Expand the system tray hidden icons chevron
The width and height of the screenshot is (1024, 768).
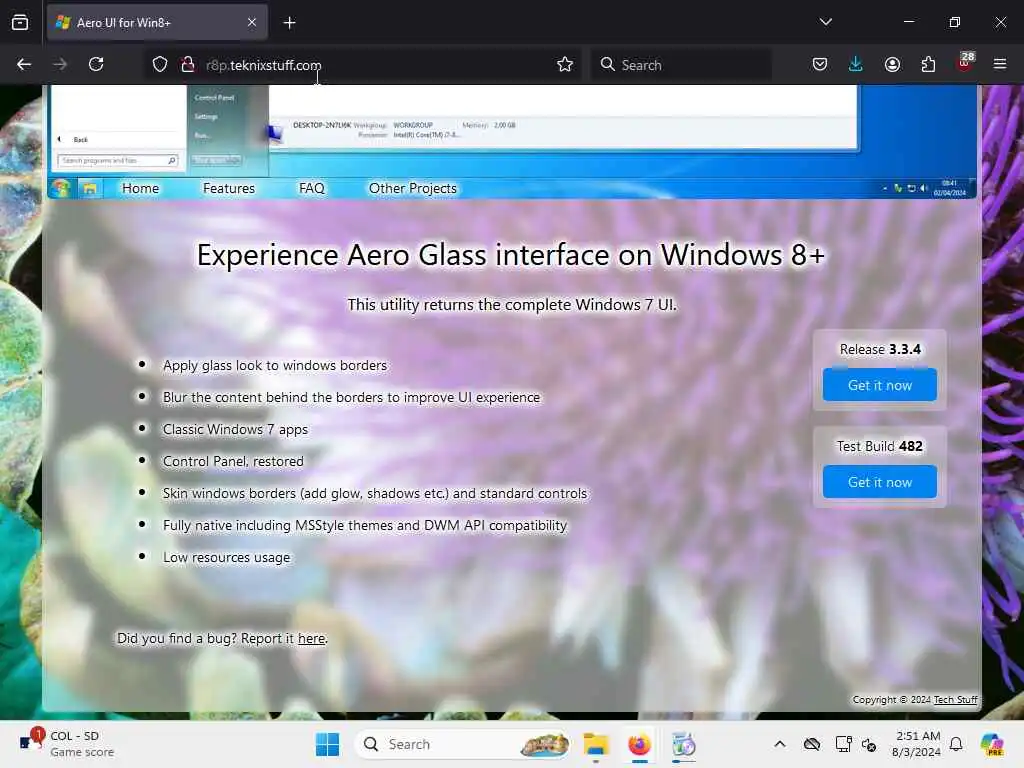click(780, 744)
